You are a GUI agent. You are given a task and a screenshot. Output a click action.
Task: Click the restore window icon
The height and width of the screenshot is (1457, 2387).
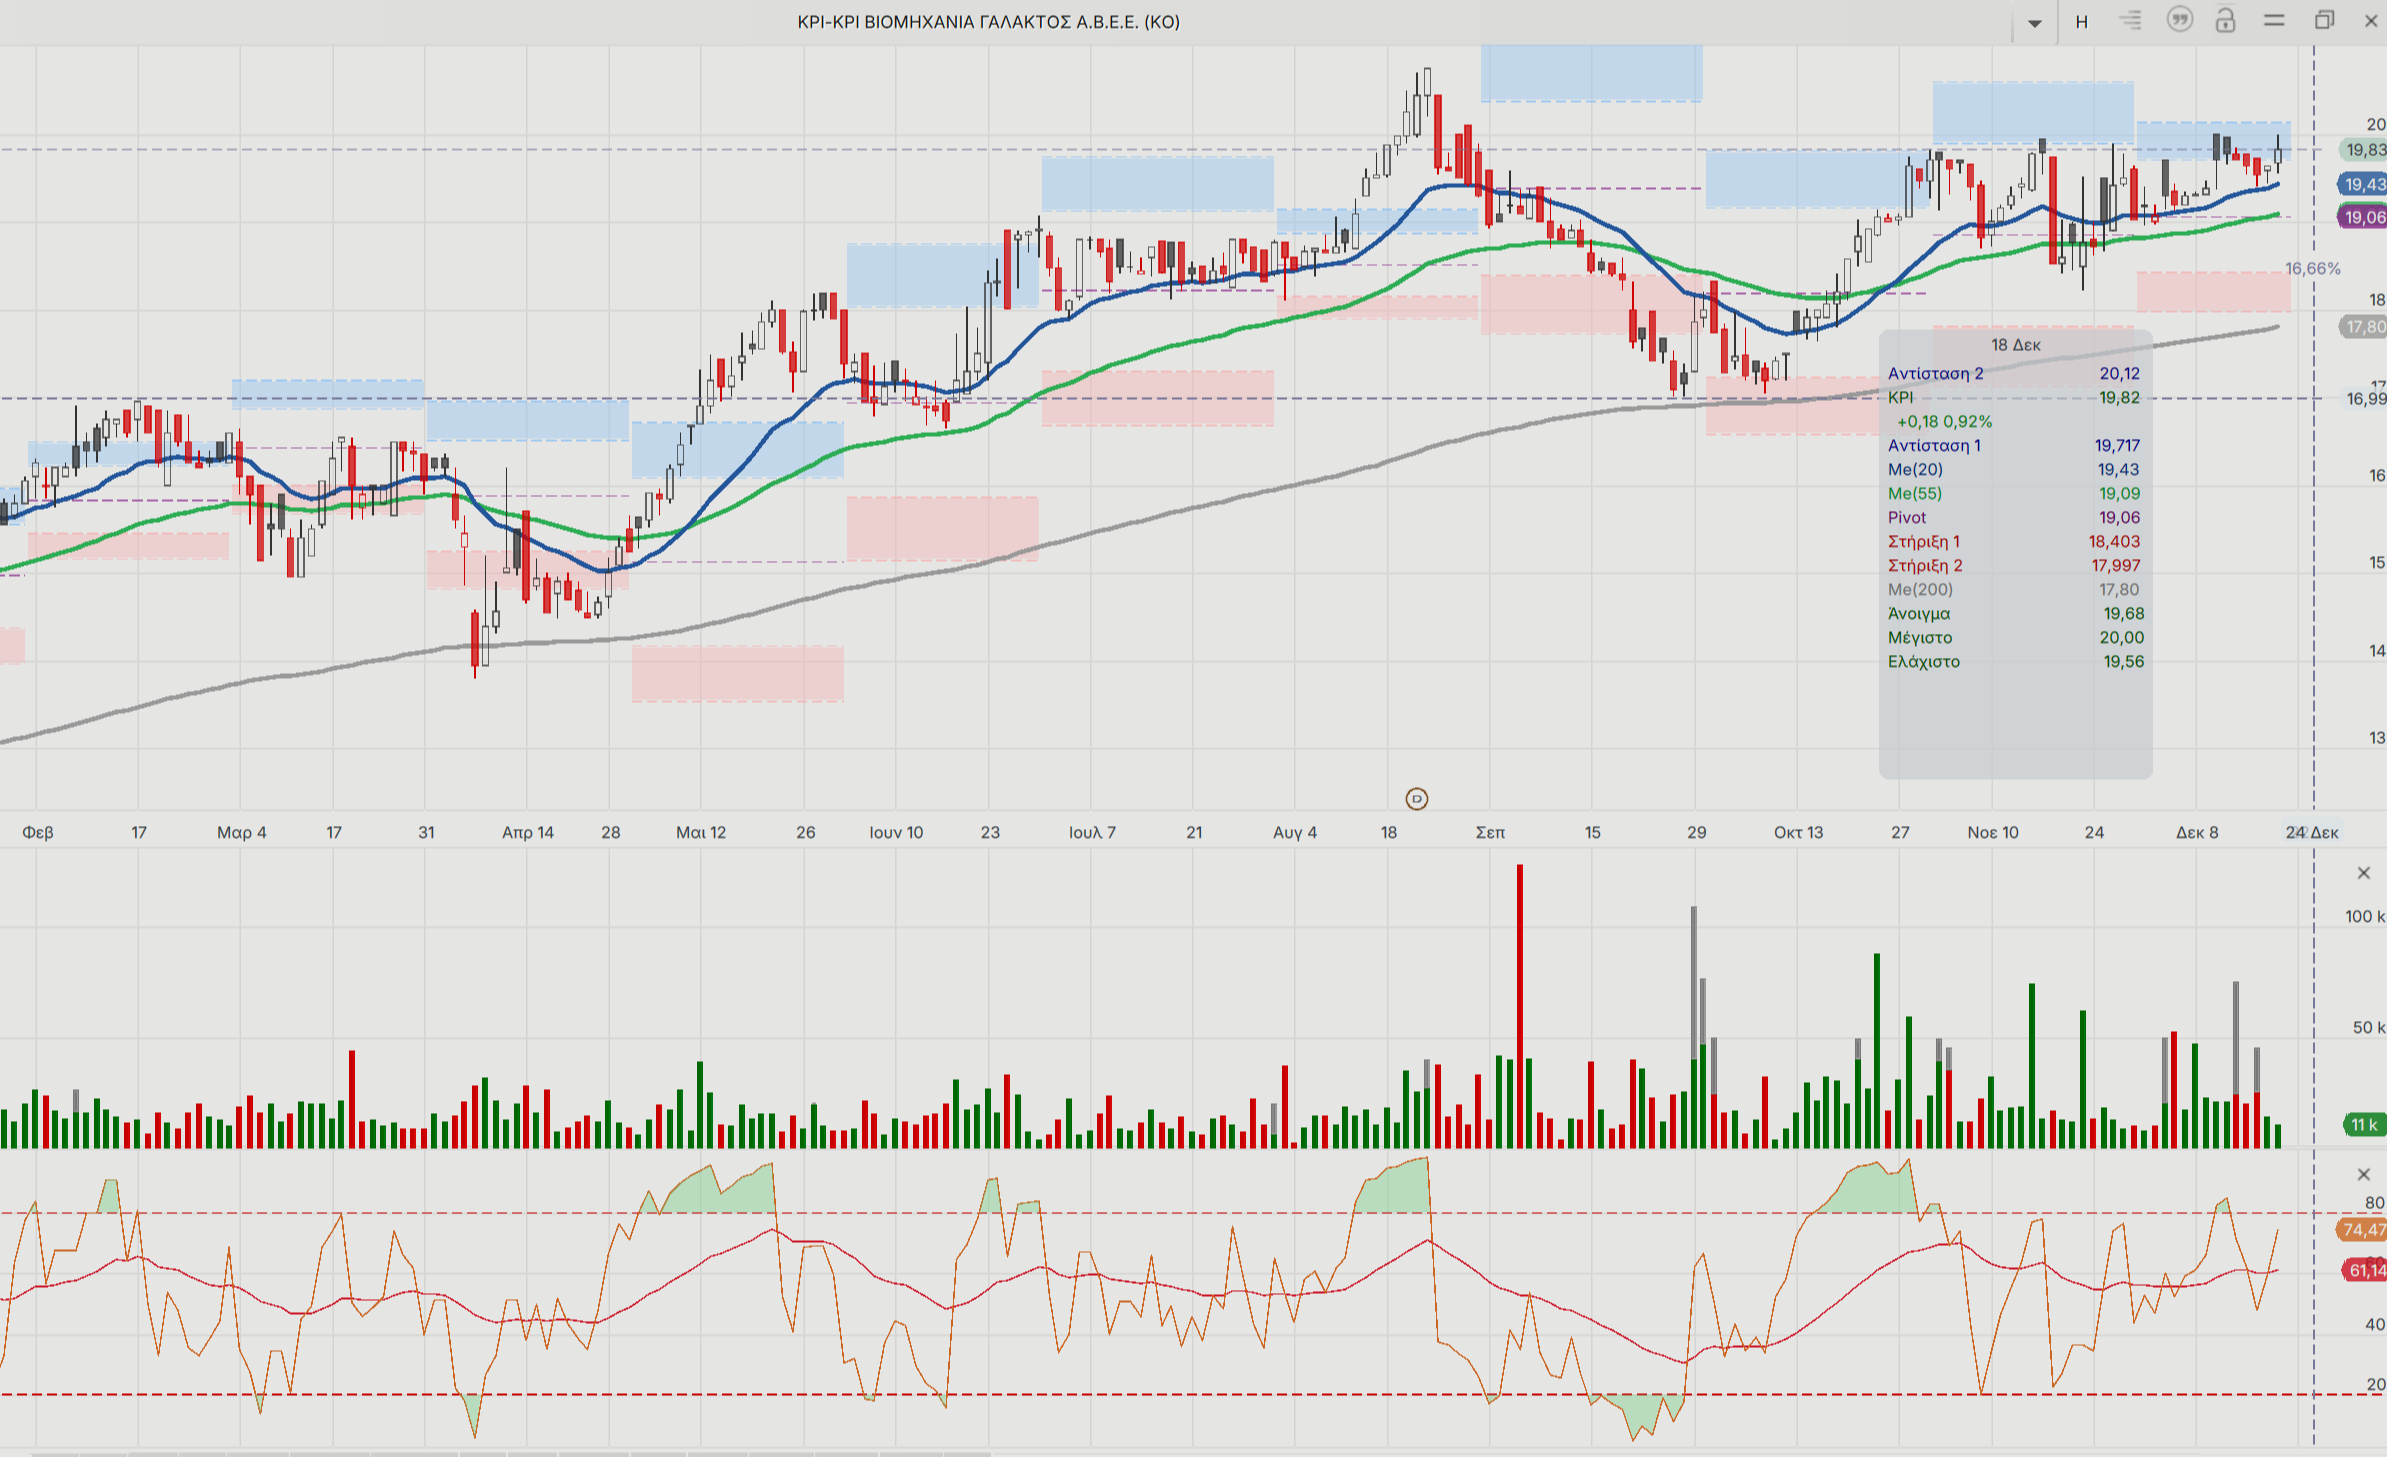(2324, 21)
